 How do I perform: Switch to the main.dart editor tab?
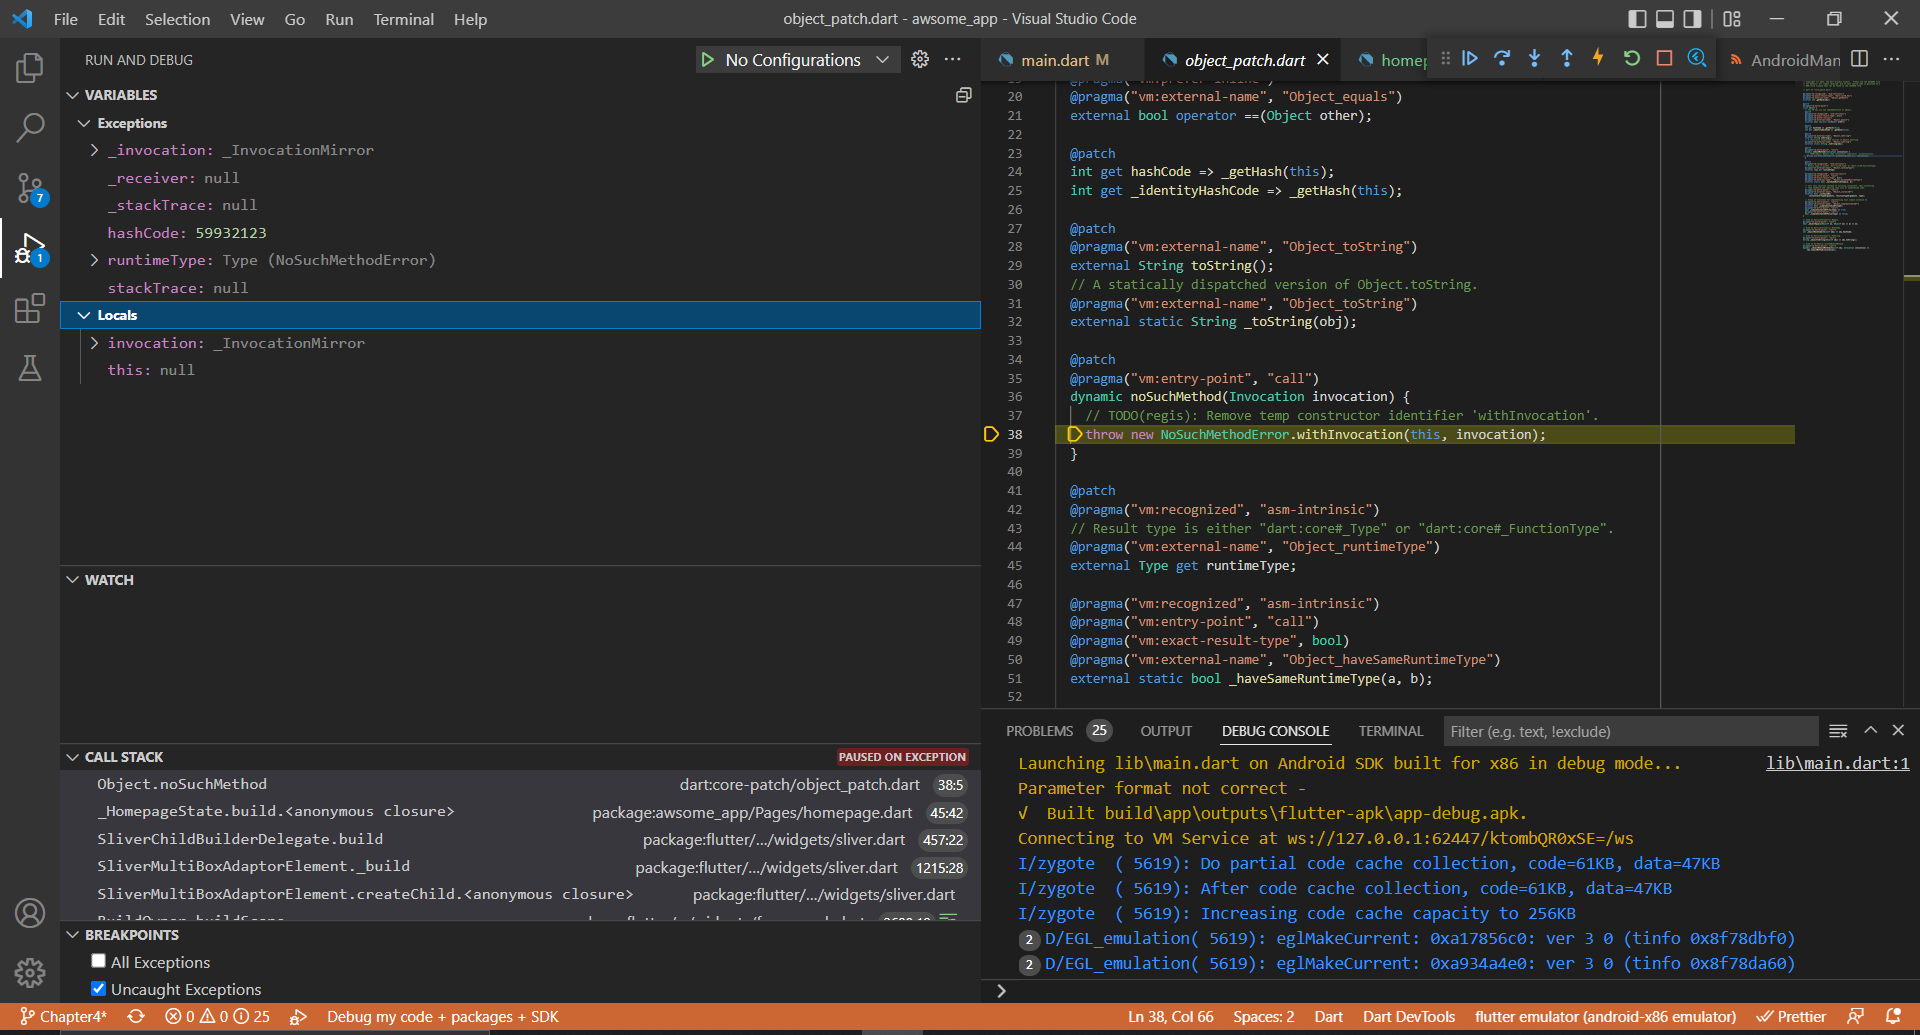point(1064,60)
